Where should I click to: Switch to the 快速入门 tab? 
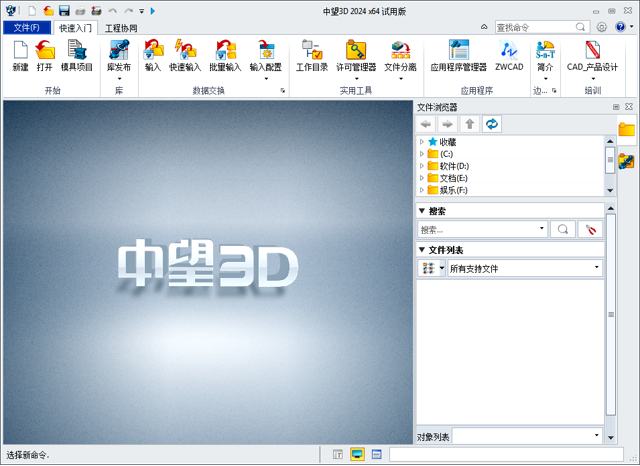(x=76, y=28)
